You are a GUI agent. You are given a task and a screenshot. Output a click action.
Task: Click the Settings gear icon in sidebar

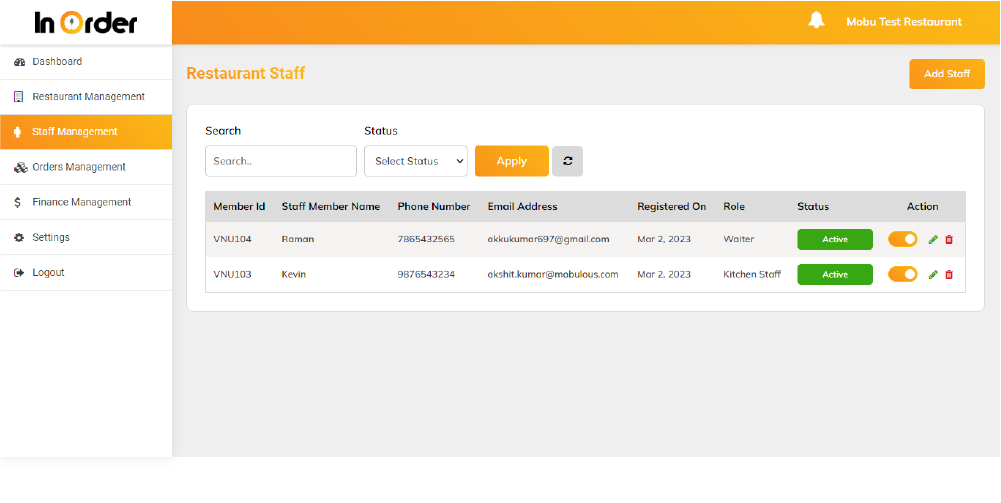point(19,238)
